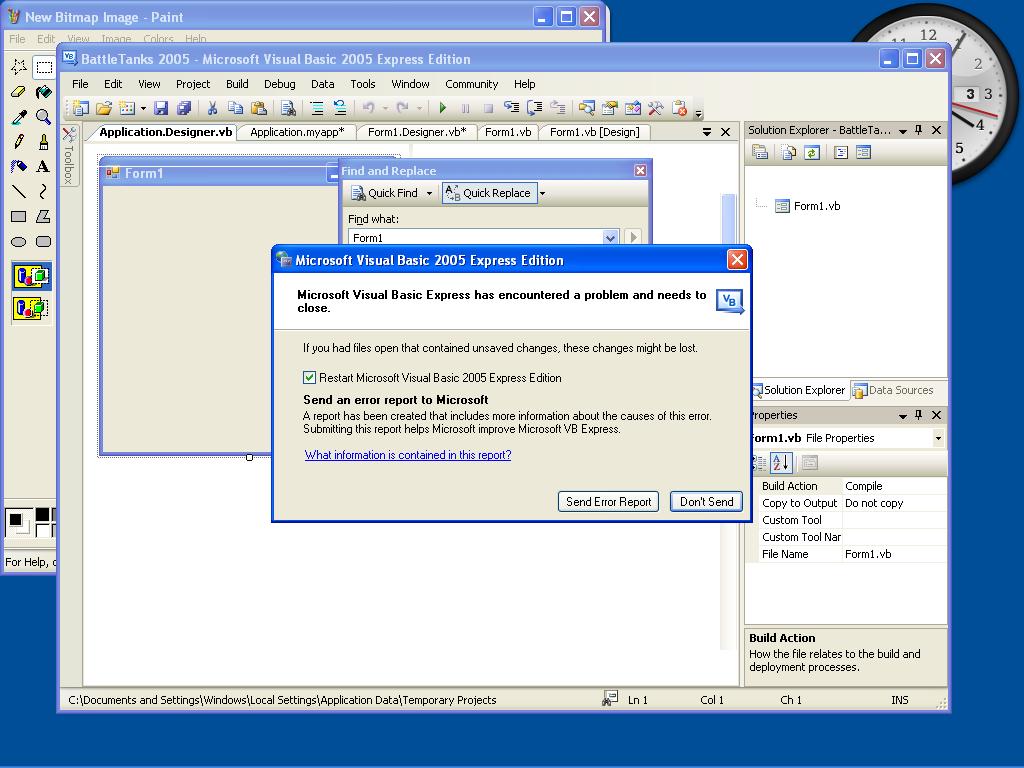This screenshot has height=768, width=1024.
Task: Click View Designer icon in Solution Explorer
Action: pos(863,153)
